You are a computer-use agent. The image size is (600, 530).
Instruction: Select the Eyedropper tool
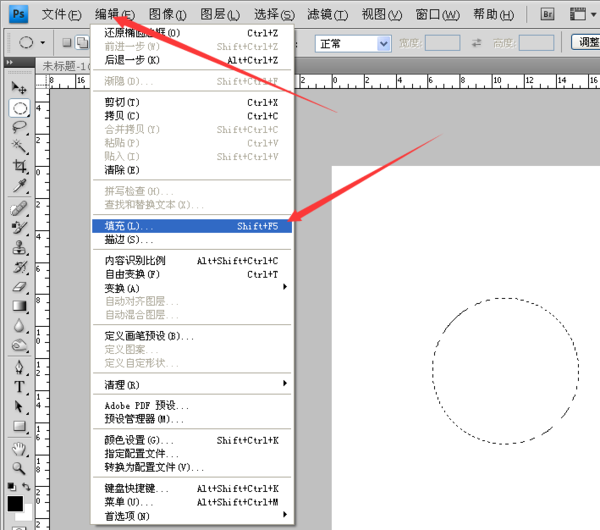(19, 186)
